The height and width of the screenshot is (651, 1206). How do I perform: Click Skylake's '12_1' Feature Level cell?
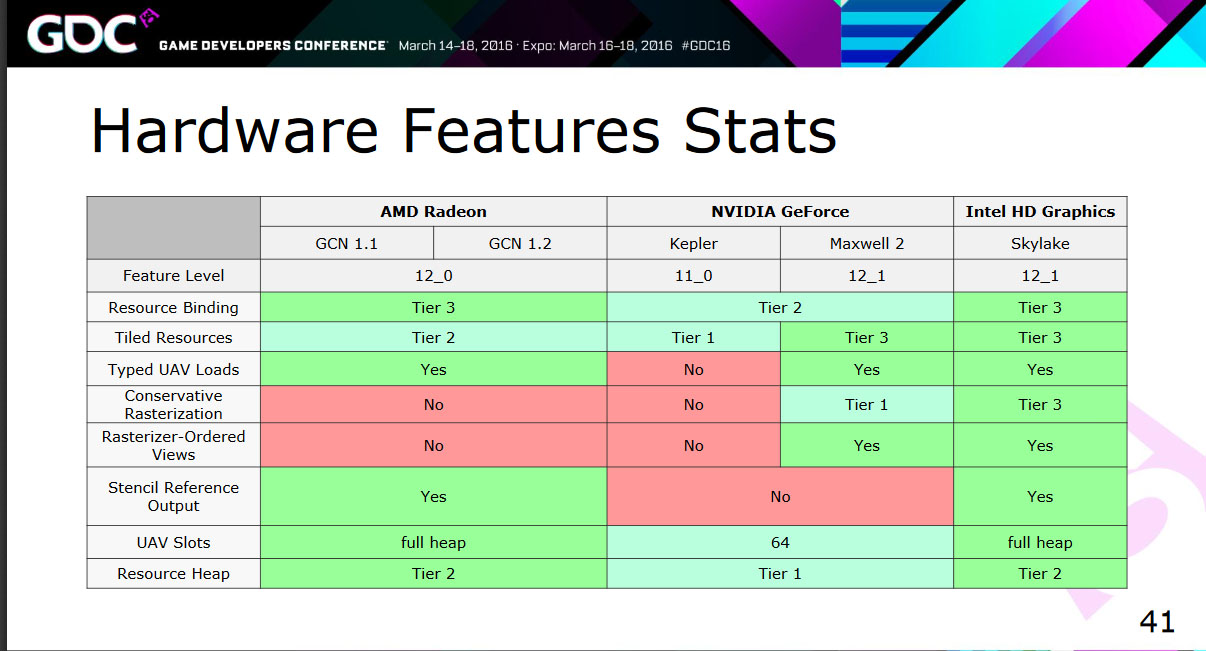1040,276
